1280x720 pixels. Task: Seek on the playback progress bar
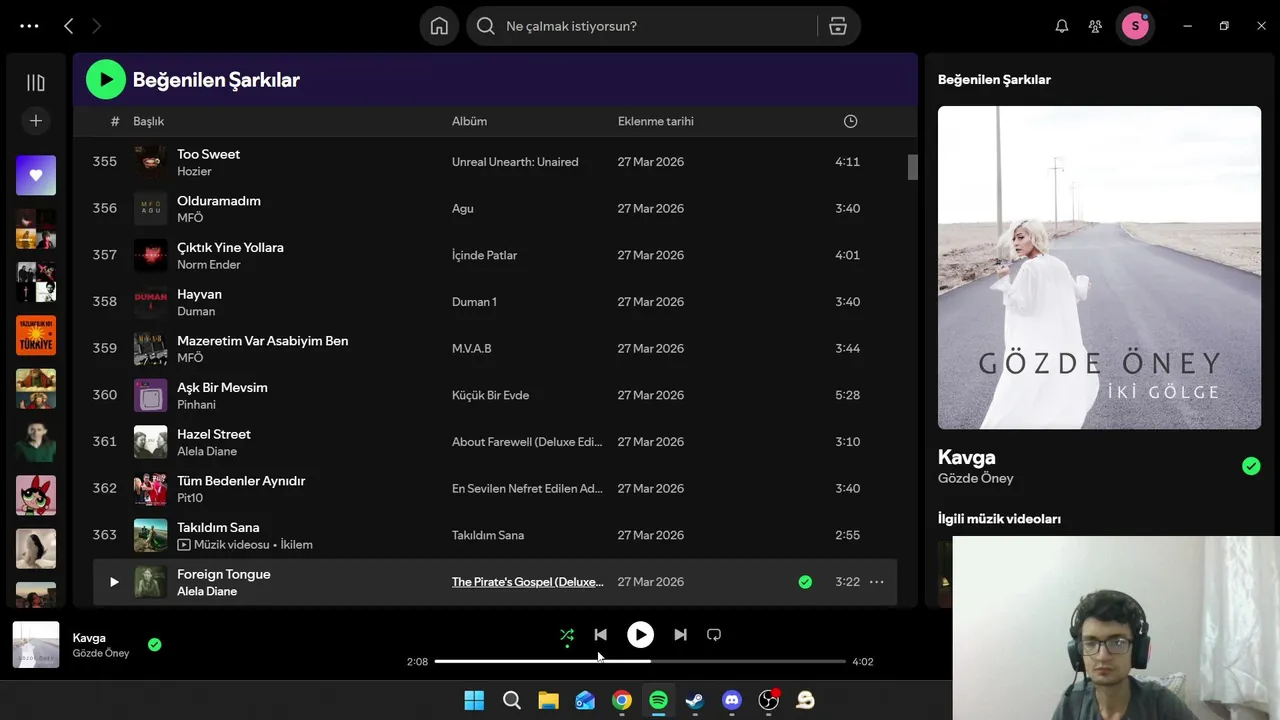click(x=640, y=661)
